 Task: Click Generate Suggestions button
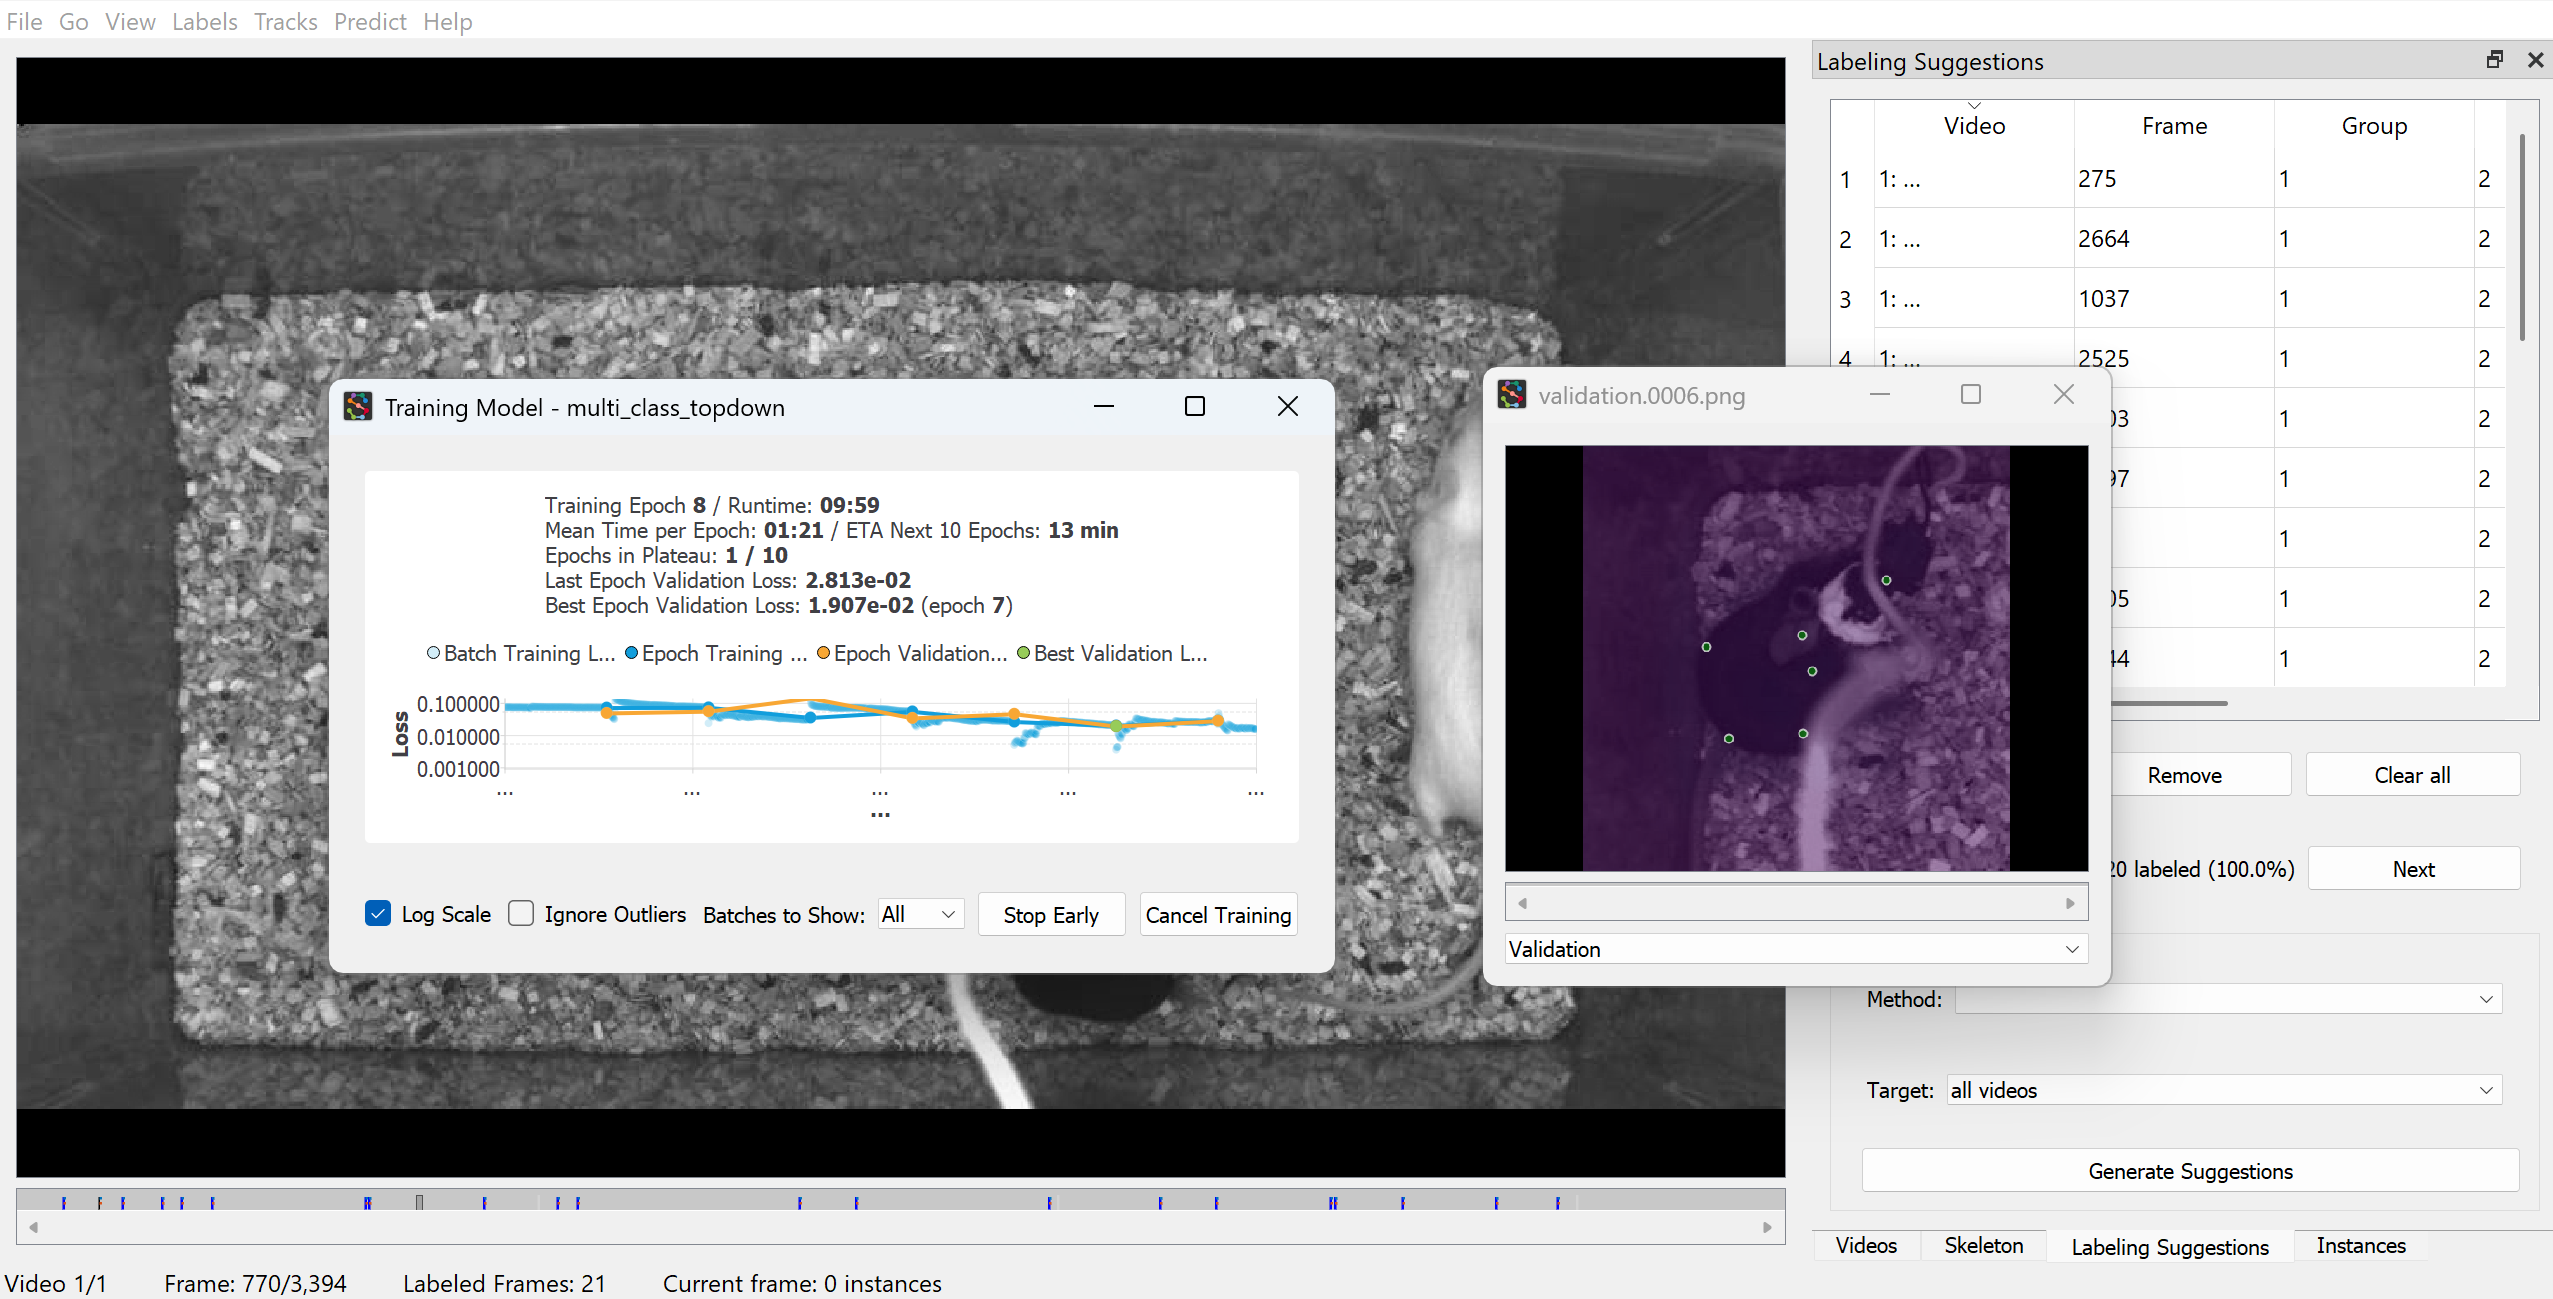tap(2189, 1171)
